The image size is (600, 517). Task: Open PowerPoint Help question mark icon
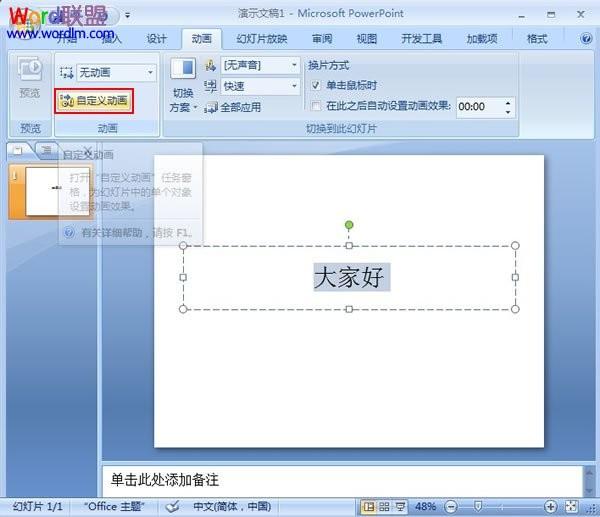pos(586,39)
